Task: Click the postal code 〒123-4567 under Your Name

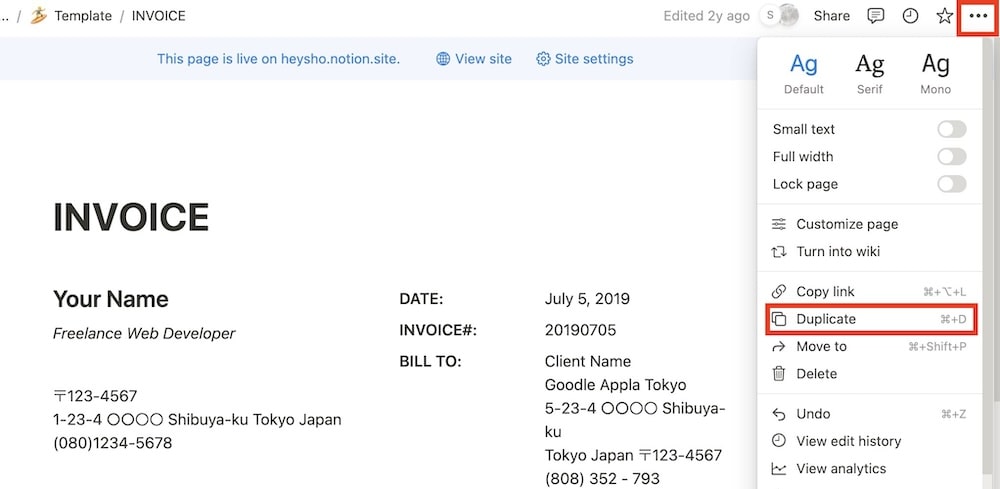Action: tap(95, 396)
